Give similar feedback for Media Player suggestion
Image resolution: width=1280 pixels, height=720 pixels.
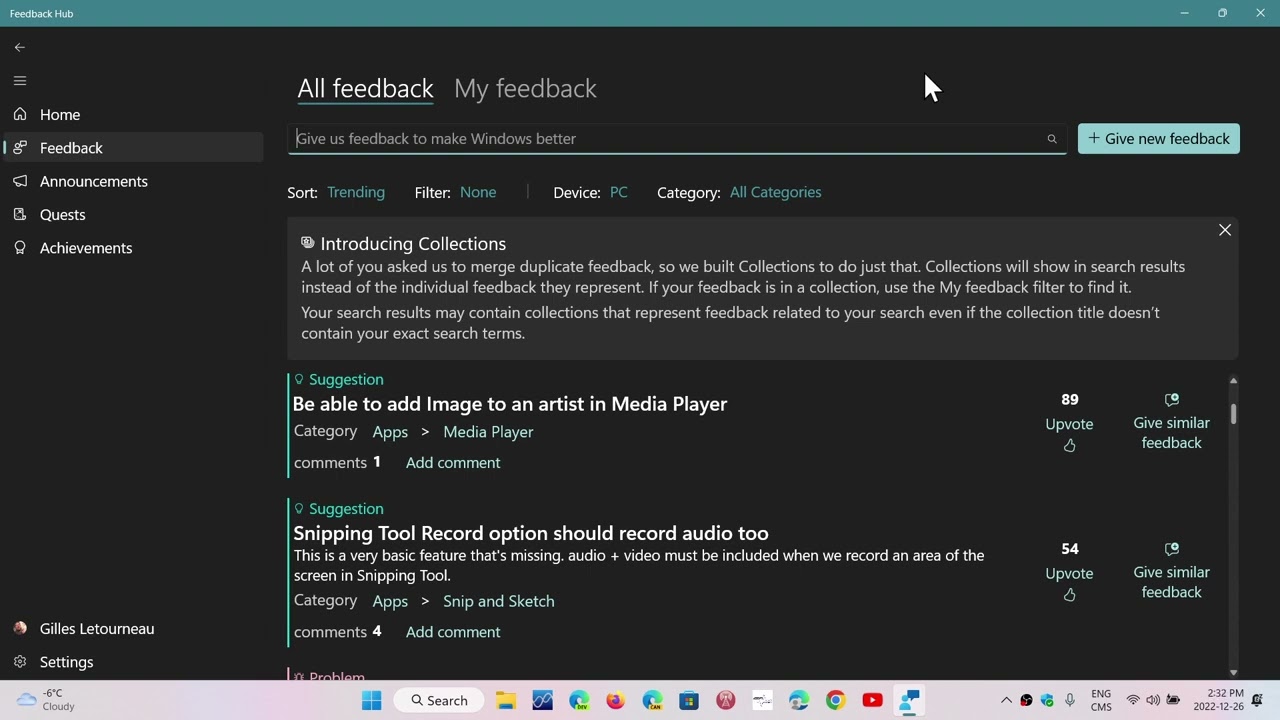pos(1172,422)
